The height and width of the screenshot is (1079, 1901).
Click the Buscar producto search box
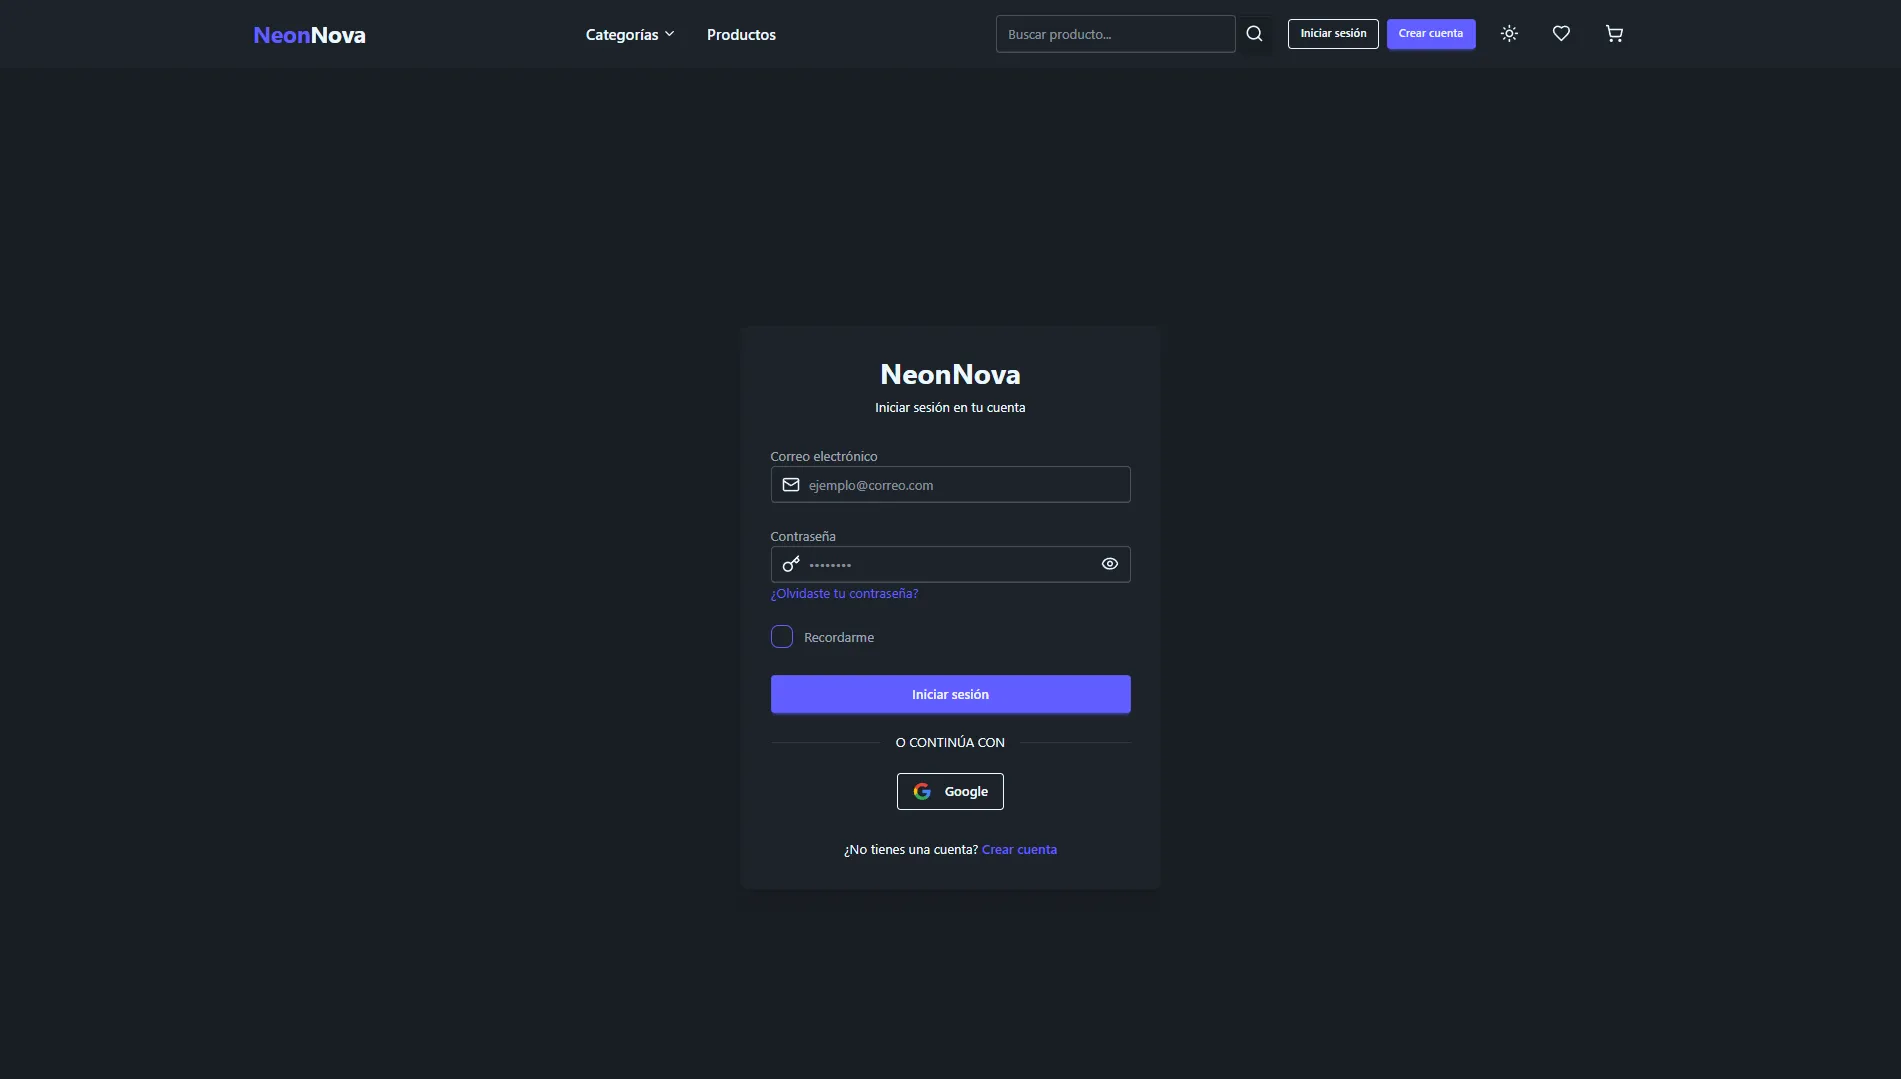click(x=1115, y=34)
